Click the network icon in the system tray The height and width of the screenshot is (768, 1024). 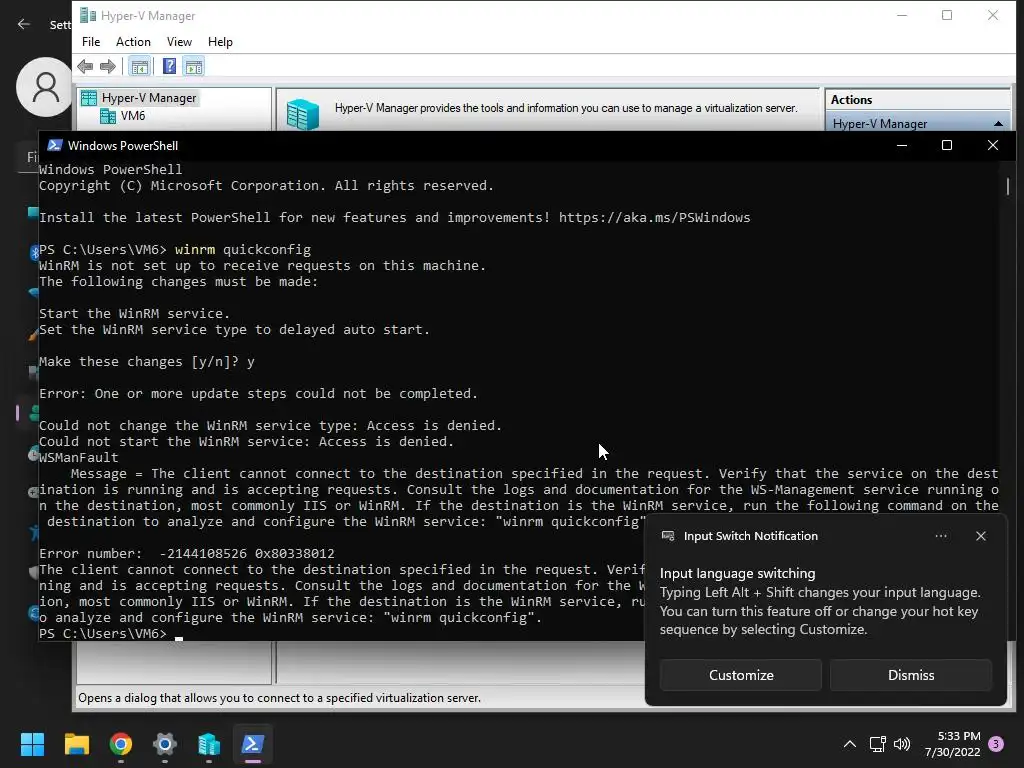(877, 744)
